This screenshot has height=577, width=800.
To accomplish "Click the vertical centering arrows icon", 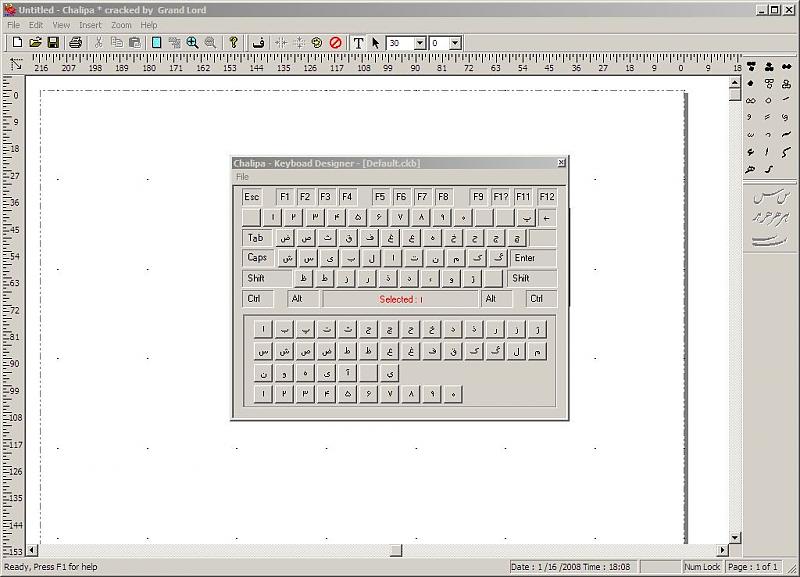I will click(x=299, y=43).
